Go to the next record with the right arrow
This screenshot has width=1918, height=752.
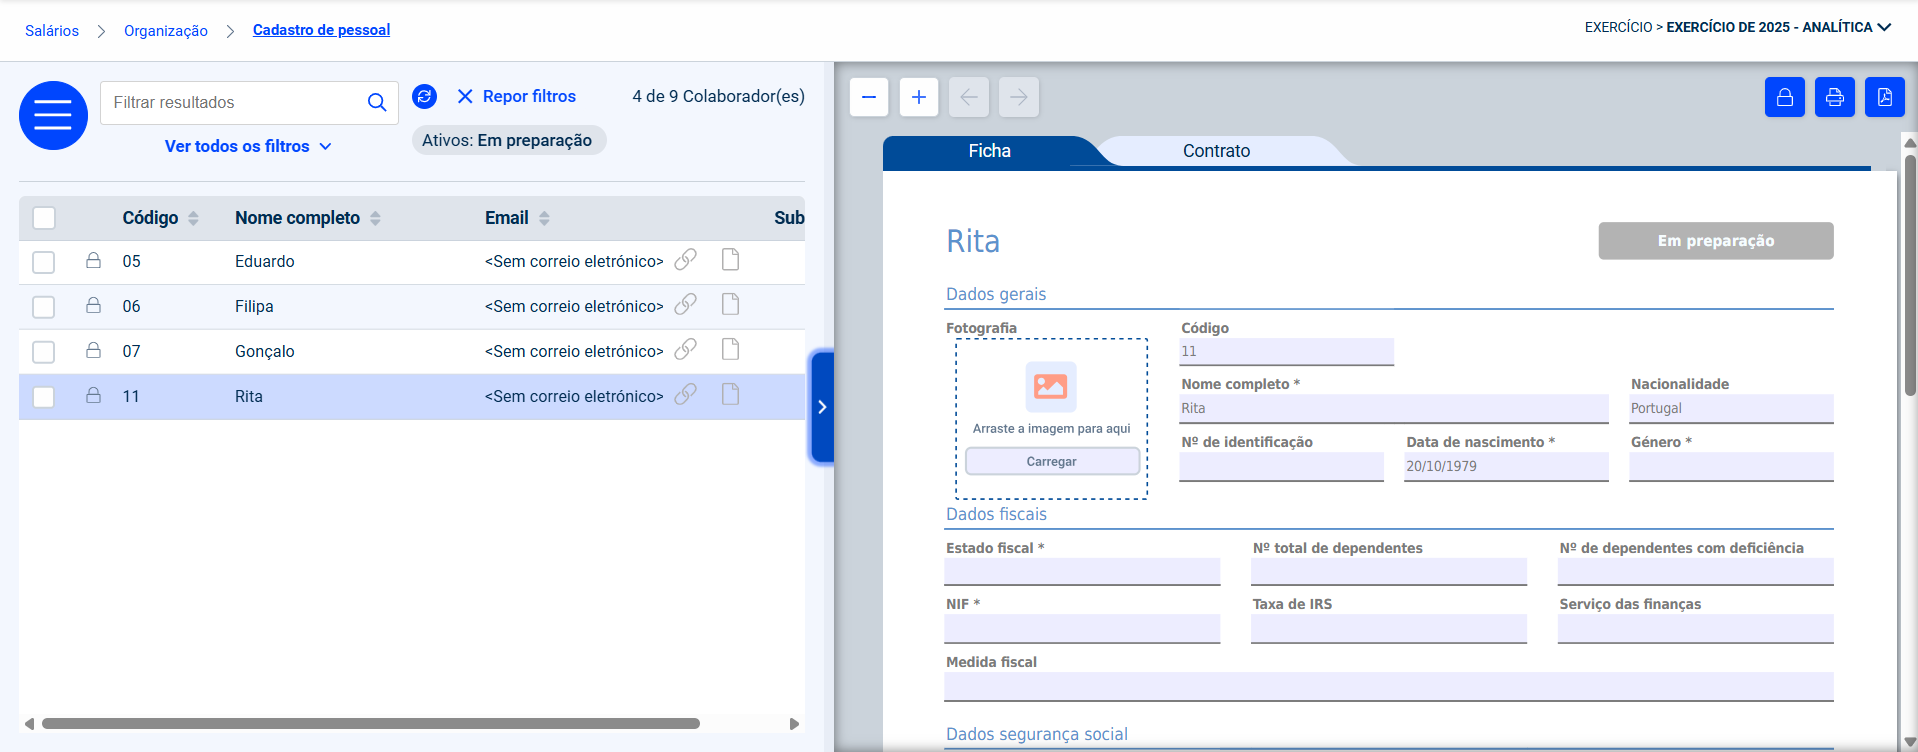pyautogui.click(x=1019, y=97)
